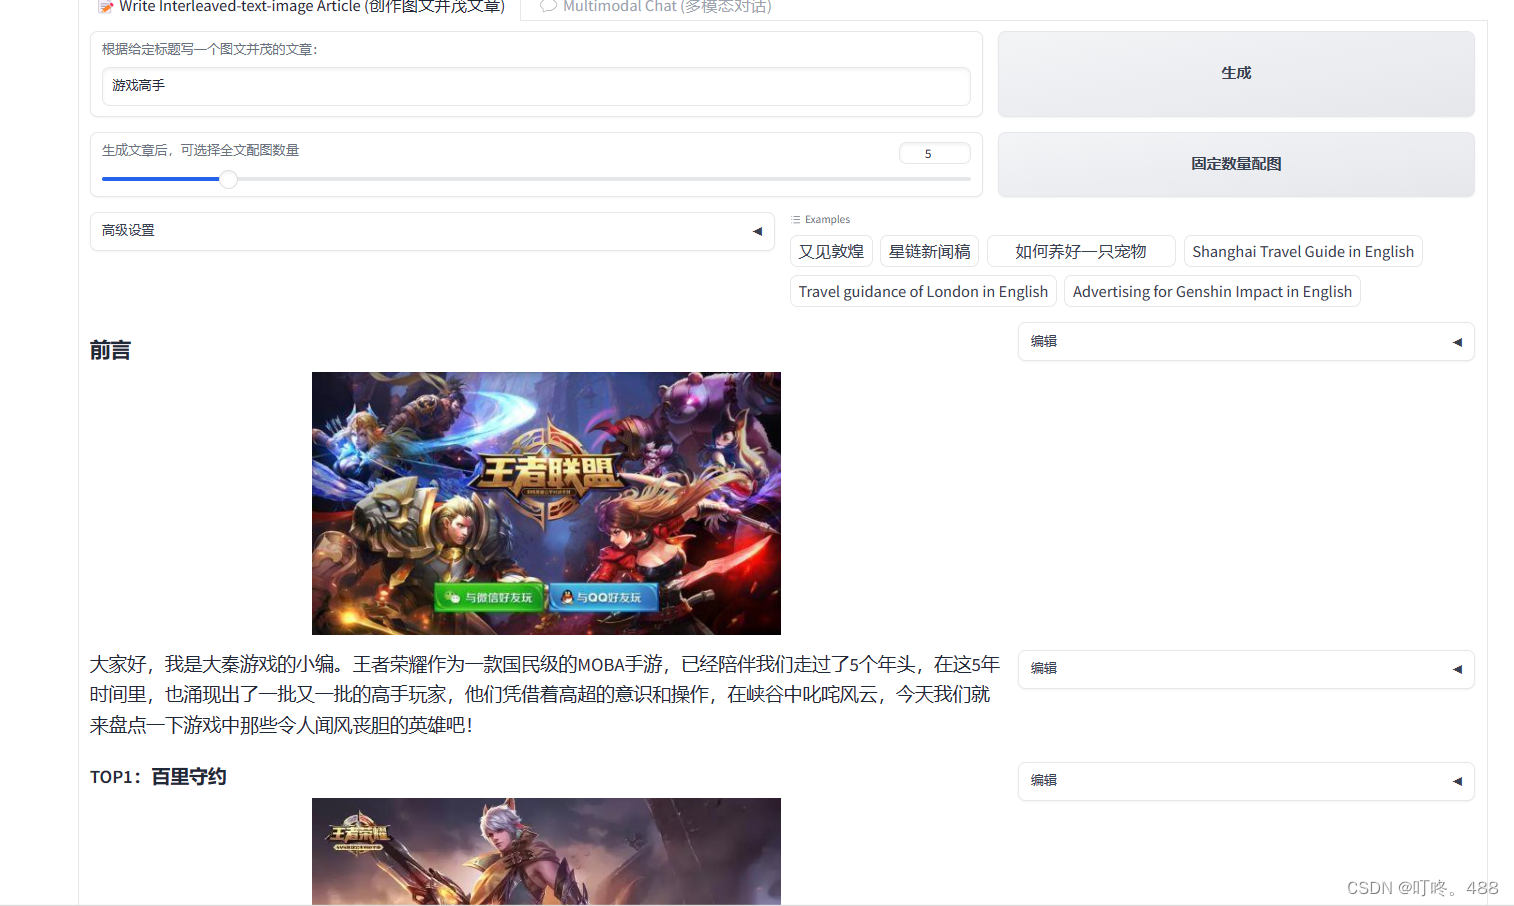Click the article title input containing 游戏高手
The width and height of the screenshot is (1514, 906).
click(x=536, y=86)
